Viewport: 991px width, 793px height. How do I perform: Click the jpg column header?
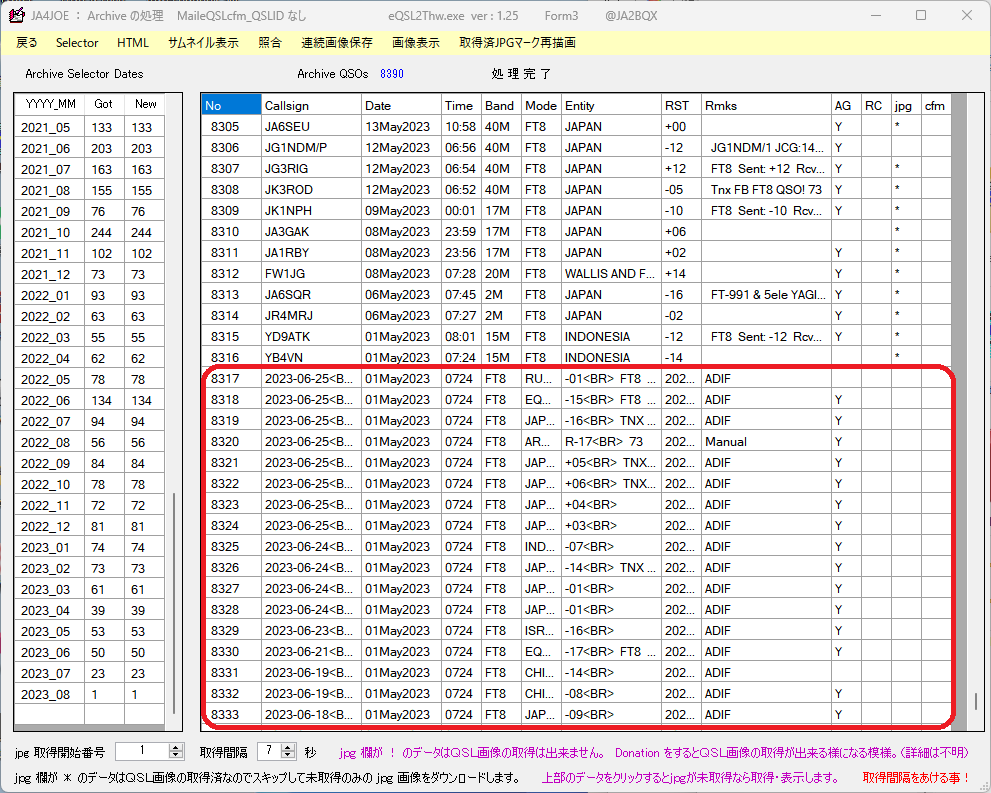pos(906,106)
